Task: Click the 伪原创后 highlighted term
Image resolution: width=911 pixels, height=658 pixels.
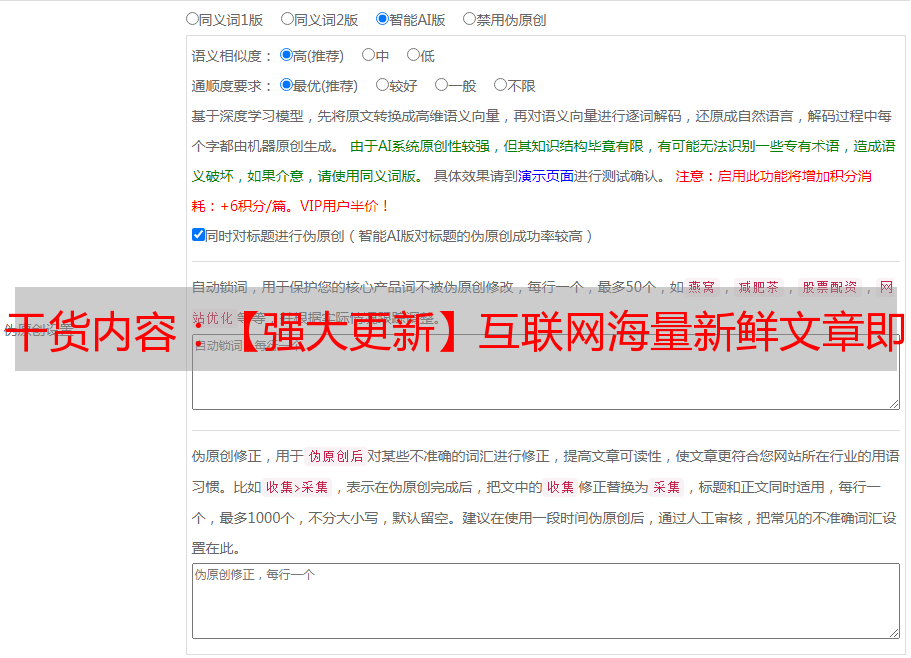Action: 336,456
